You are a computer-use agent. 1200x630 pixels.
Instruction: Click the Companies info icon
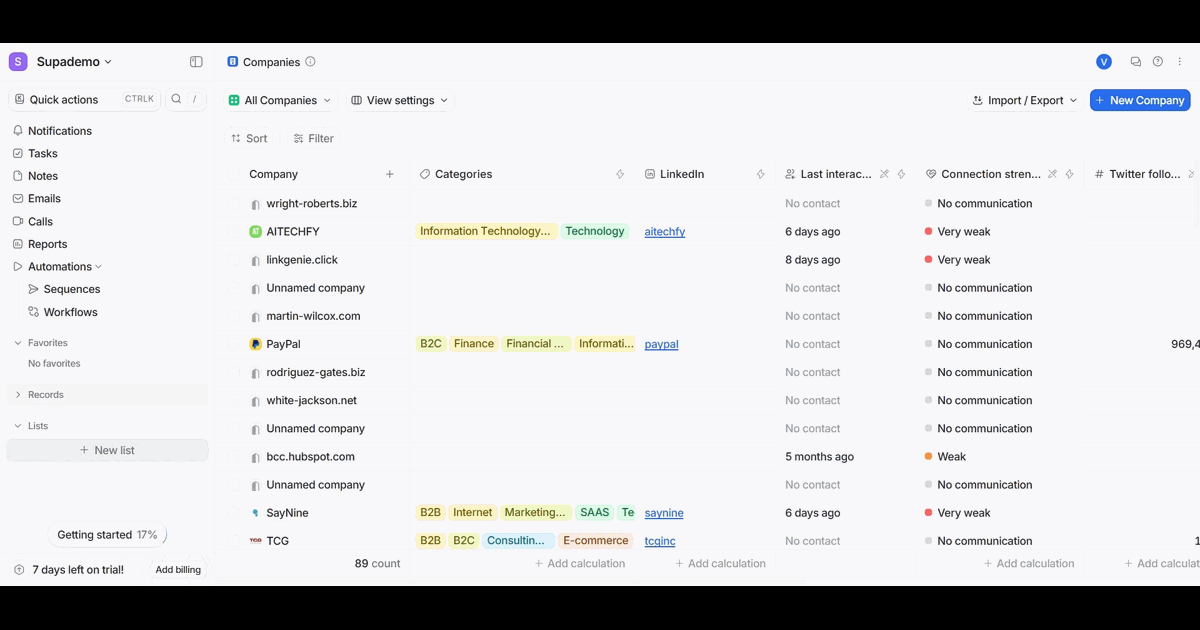point(310,62)
